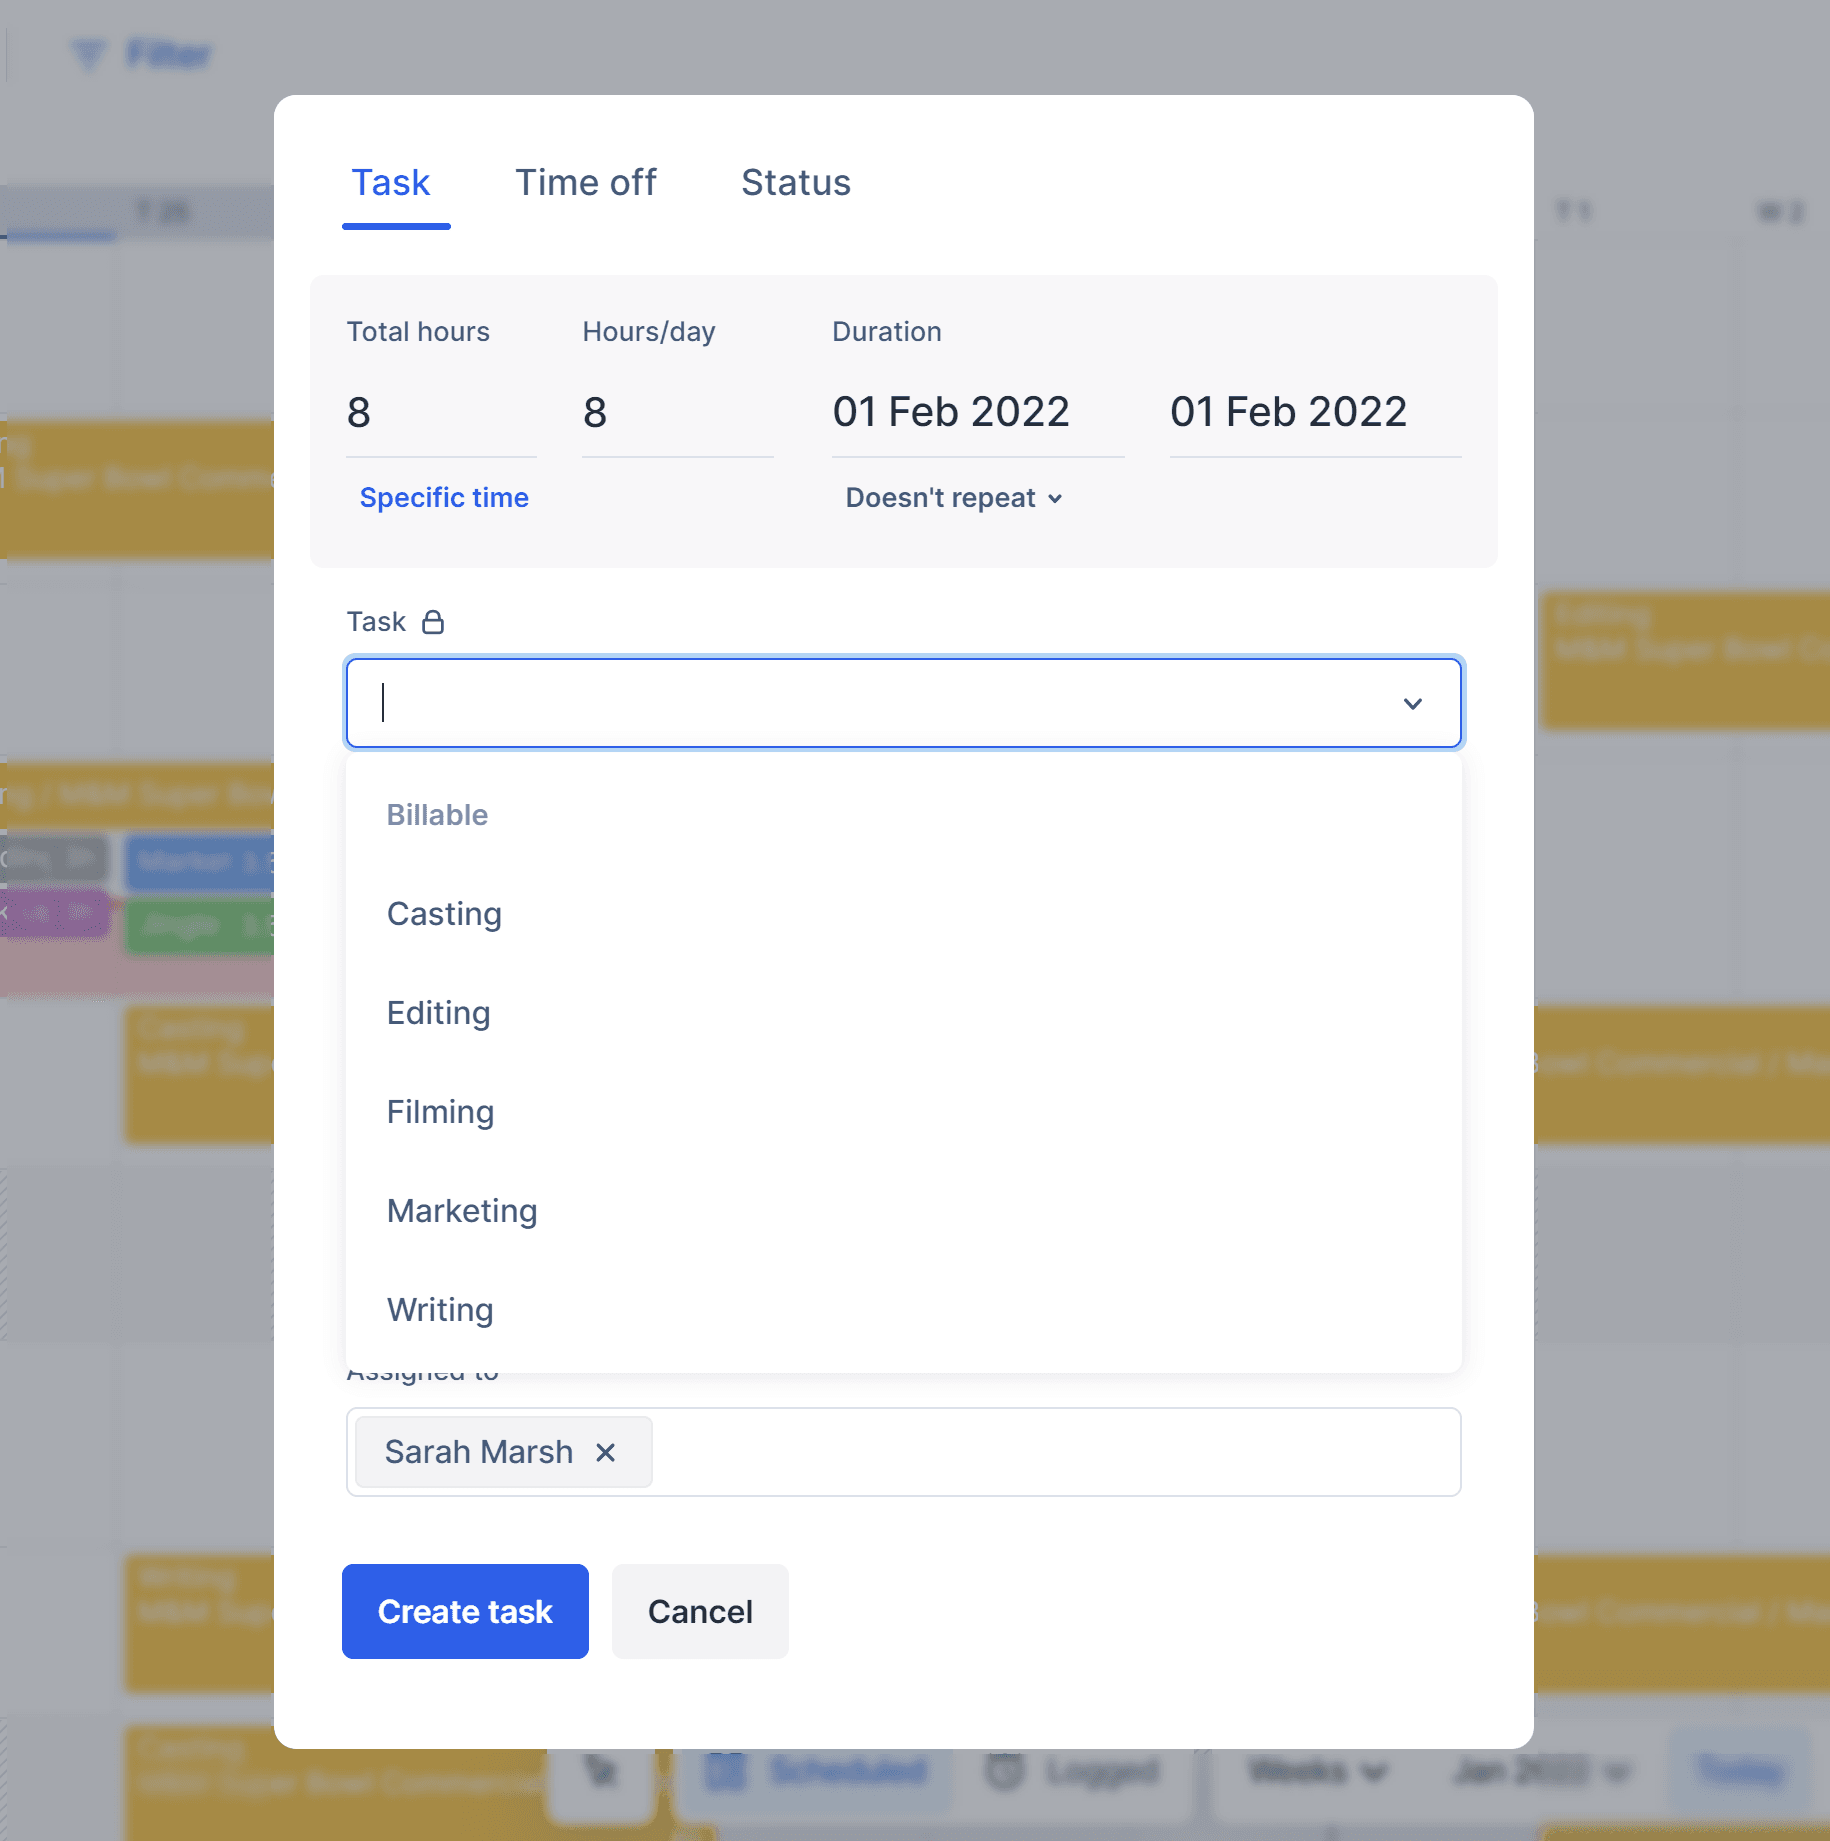Viewport: 1830px width, 1841px height.
Task: Select Filming from the task list
Action: pos(440,1111)
